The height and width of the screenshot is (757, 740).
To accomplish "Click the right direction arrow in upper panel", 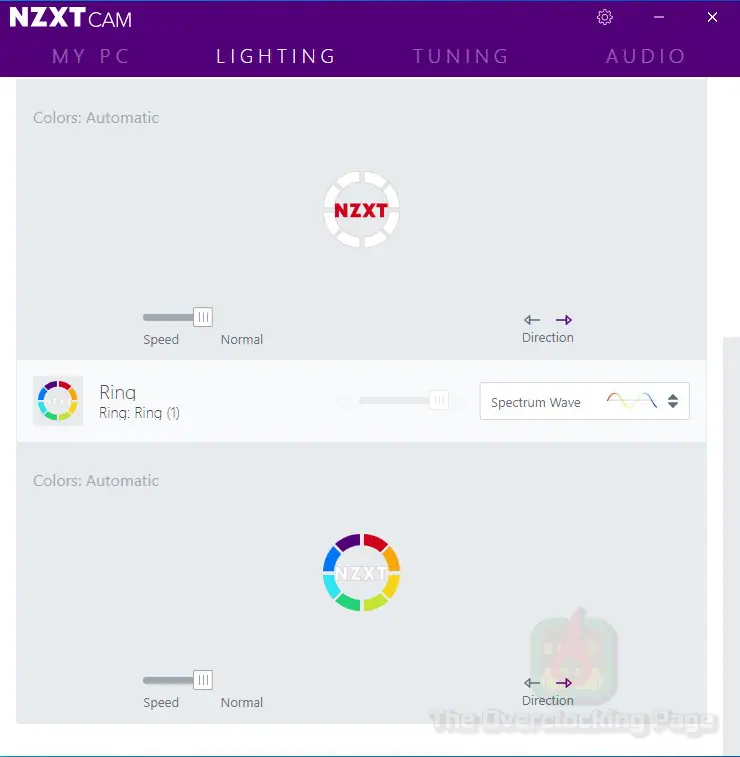I will tap(563, 320).
